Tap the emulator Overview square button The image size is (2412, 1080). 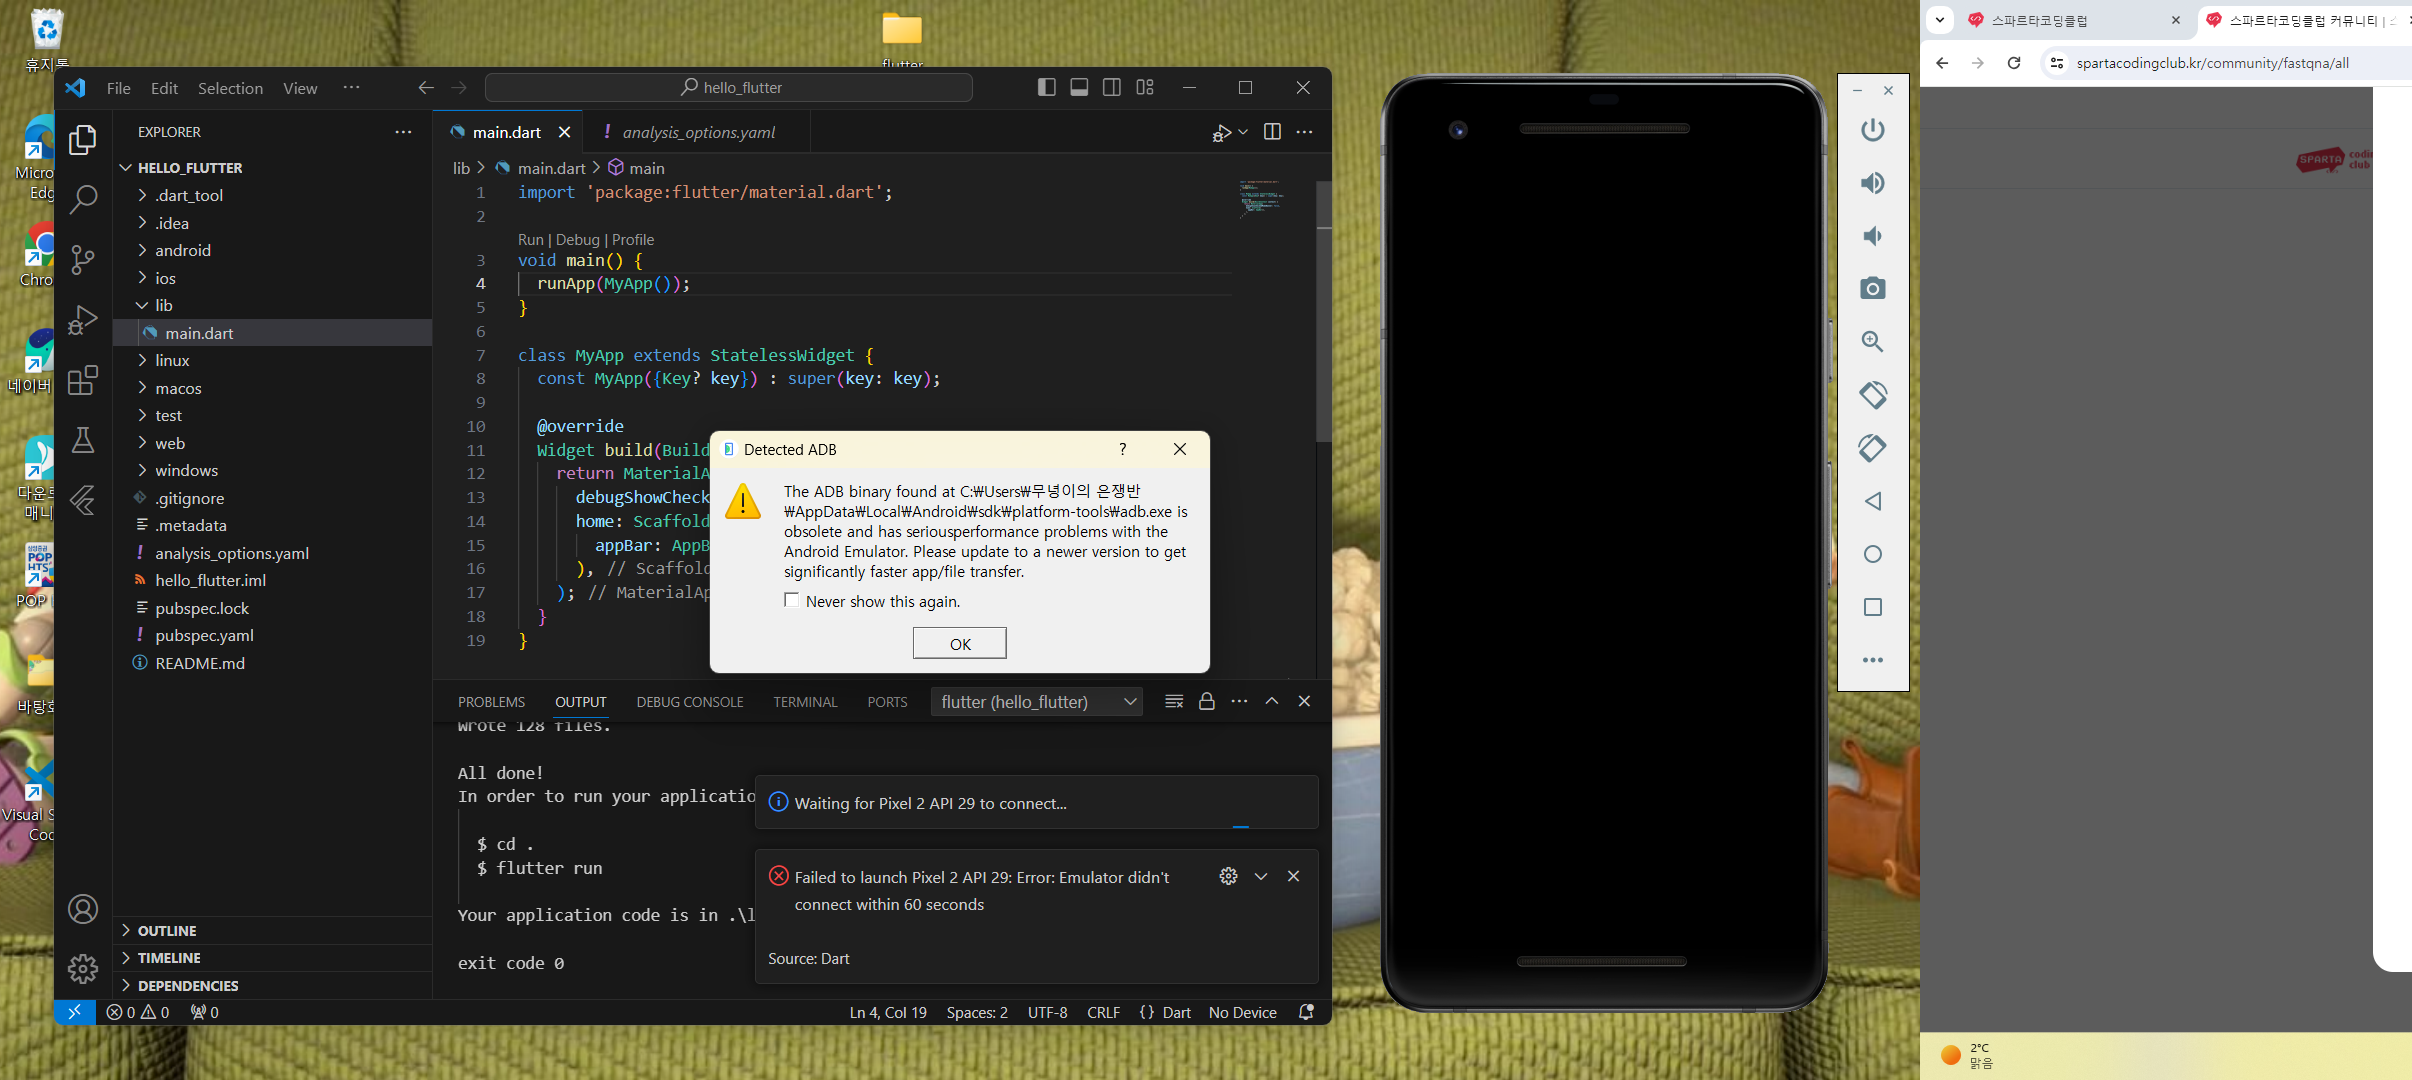[1873, 607]
